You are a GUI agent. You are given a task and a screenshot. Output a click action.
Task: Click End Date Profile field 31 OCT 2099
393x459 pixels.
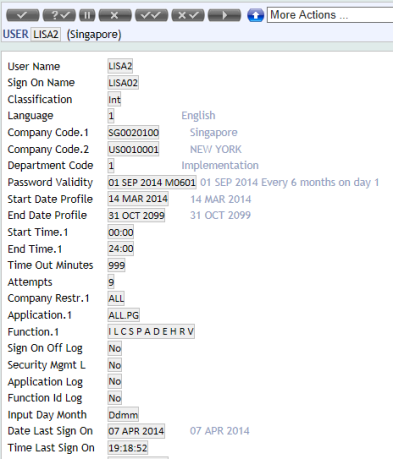tap(136, 215)
